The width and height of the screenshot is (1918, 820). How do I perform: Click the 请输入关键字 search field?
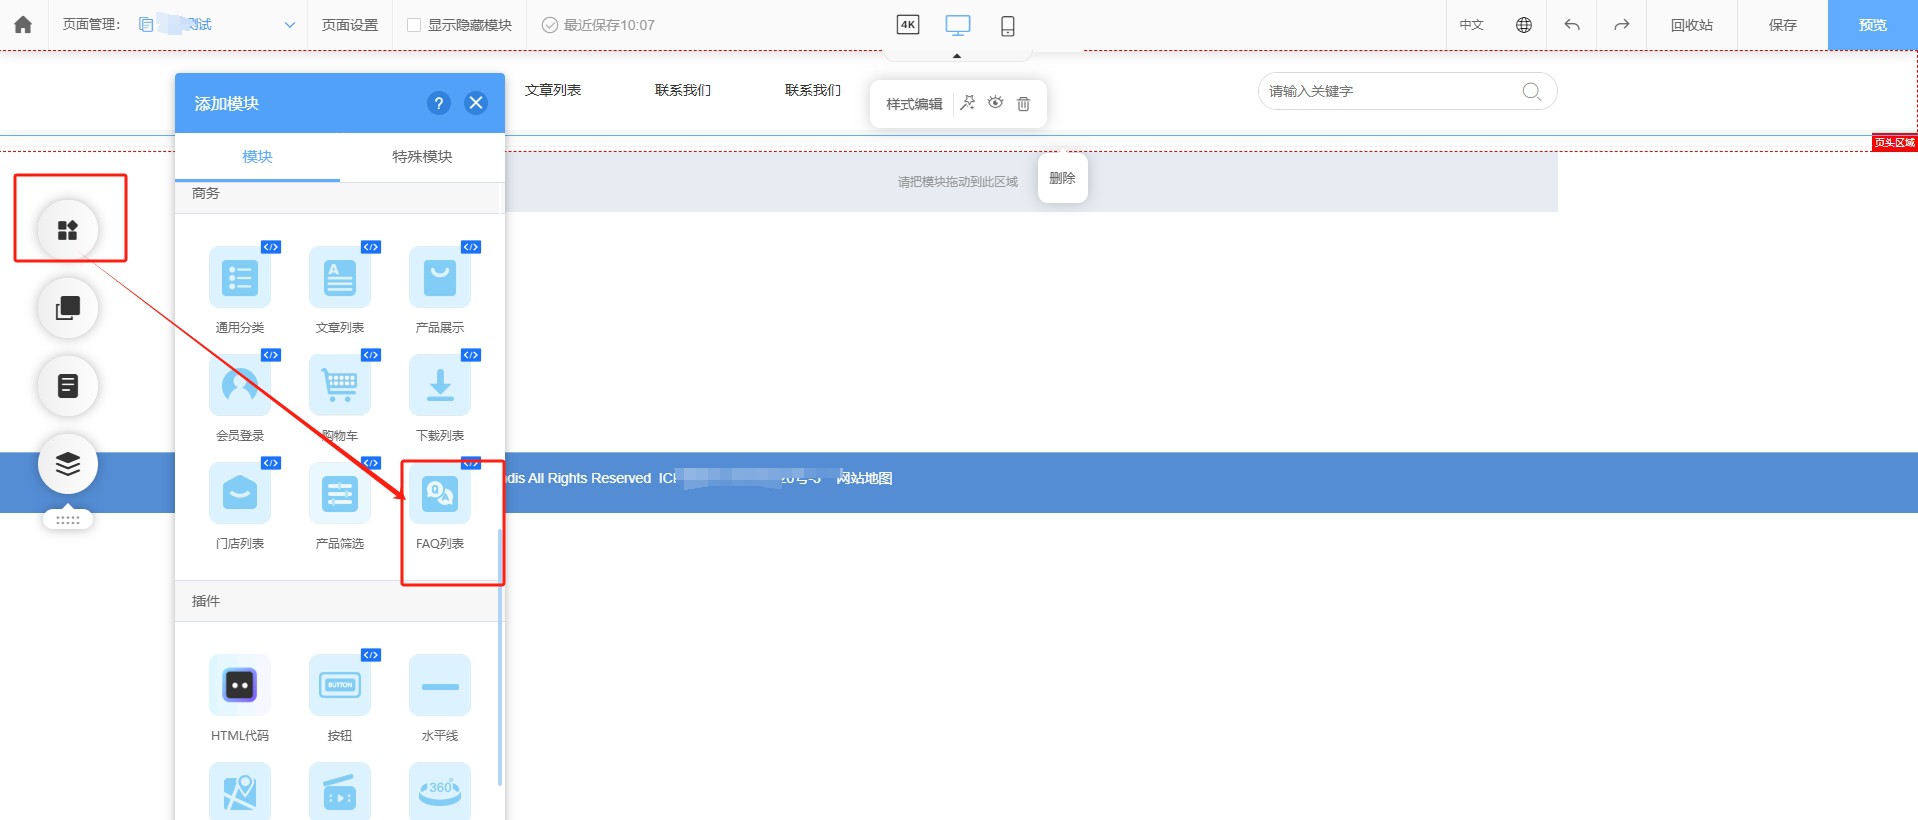1407,91
